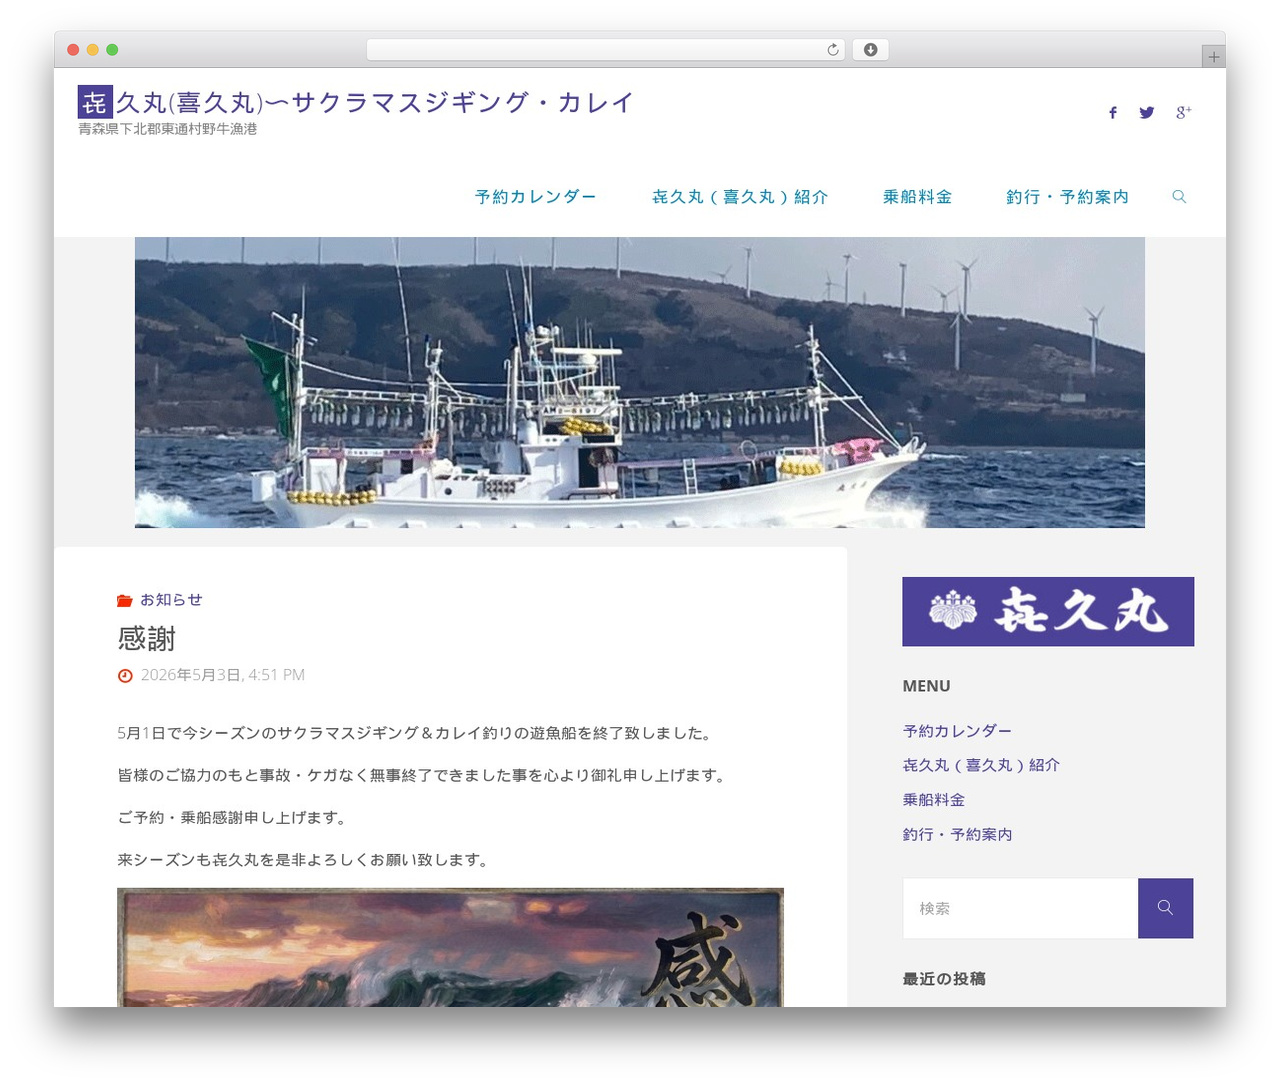Image resolution: width=1280 pixels, height=1084 pixels.
Task: Open the お知らせ category link
Action: tap(171, 600)
